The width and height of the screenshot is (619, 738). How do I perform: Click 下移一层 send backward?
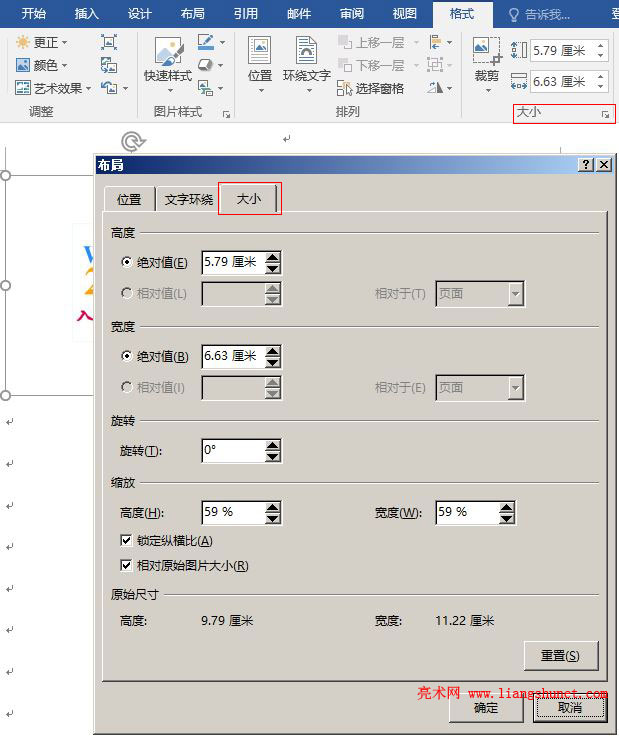tap(372, 65)
